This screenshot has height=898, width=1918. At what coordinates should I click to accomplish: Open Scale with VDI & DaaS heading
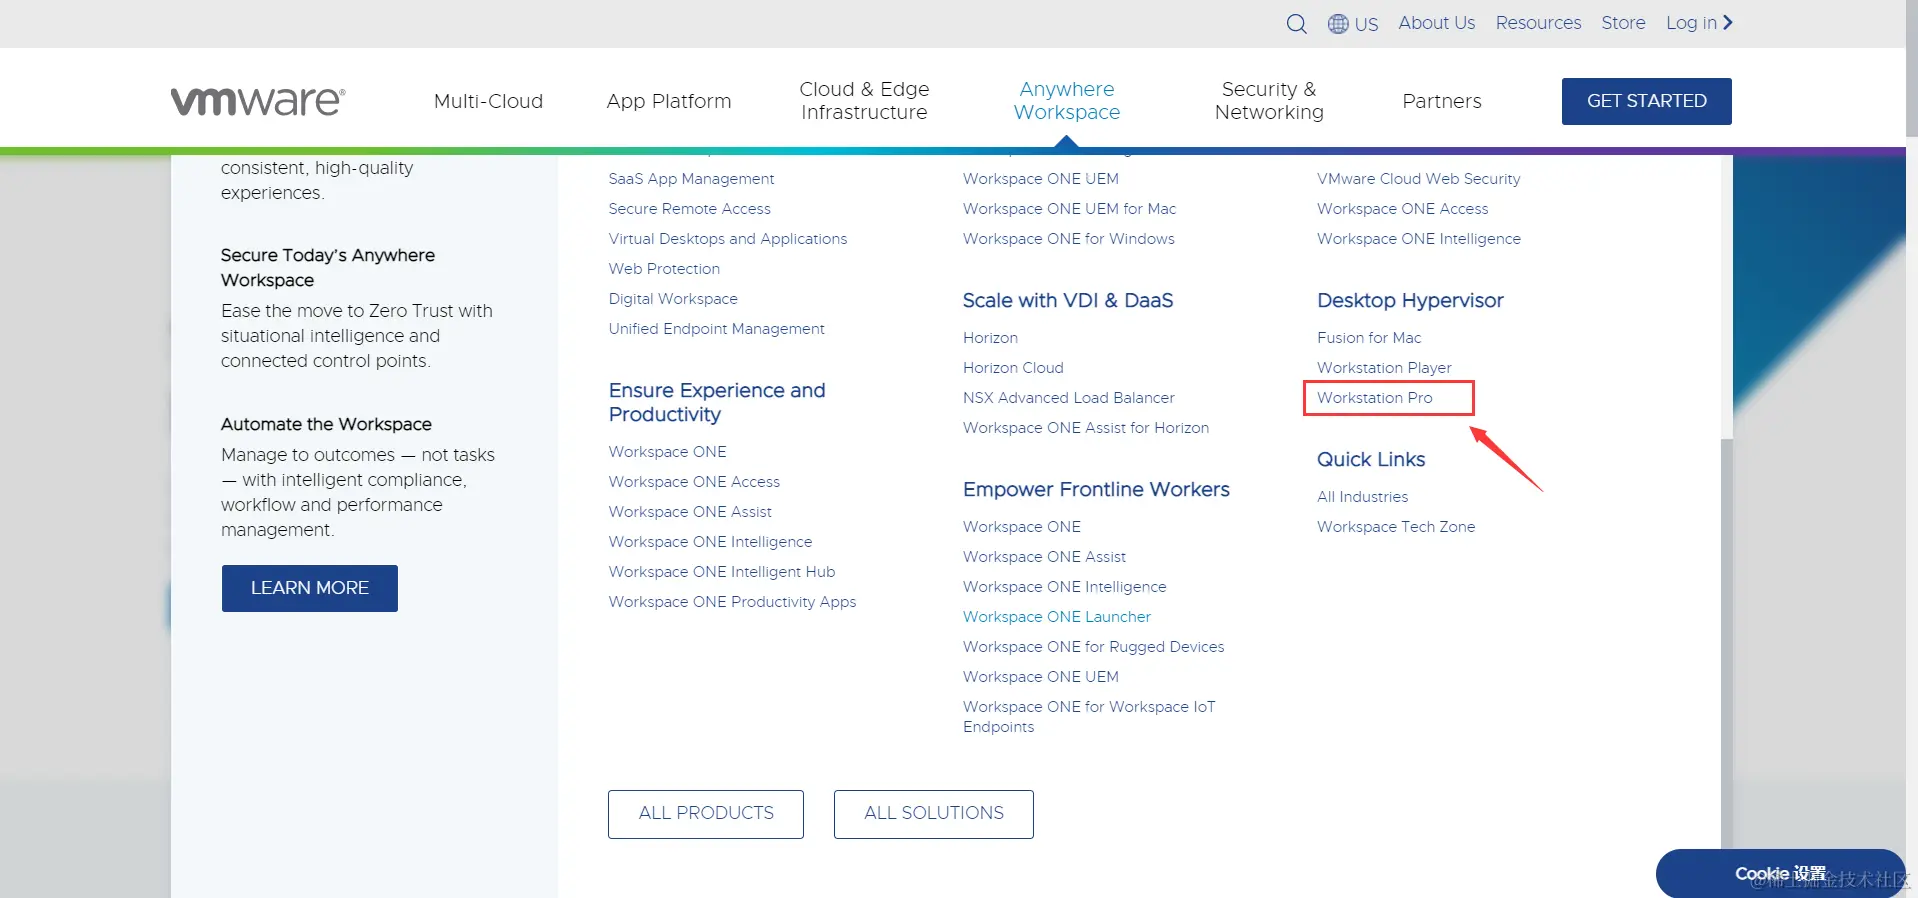click(x=1067, y=300)
